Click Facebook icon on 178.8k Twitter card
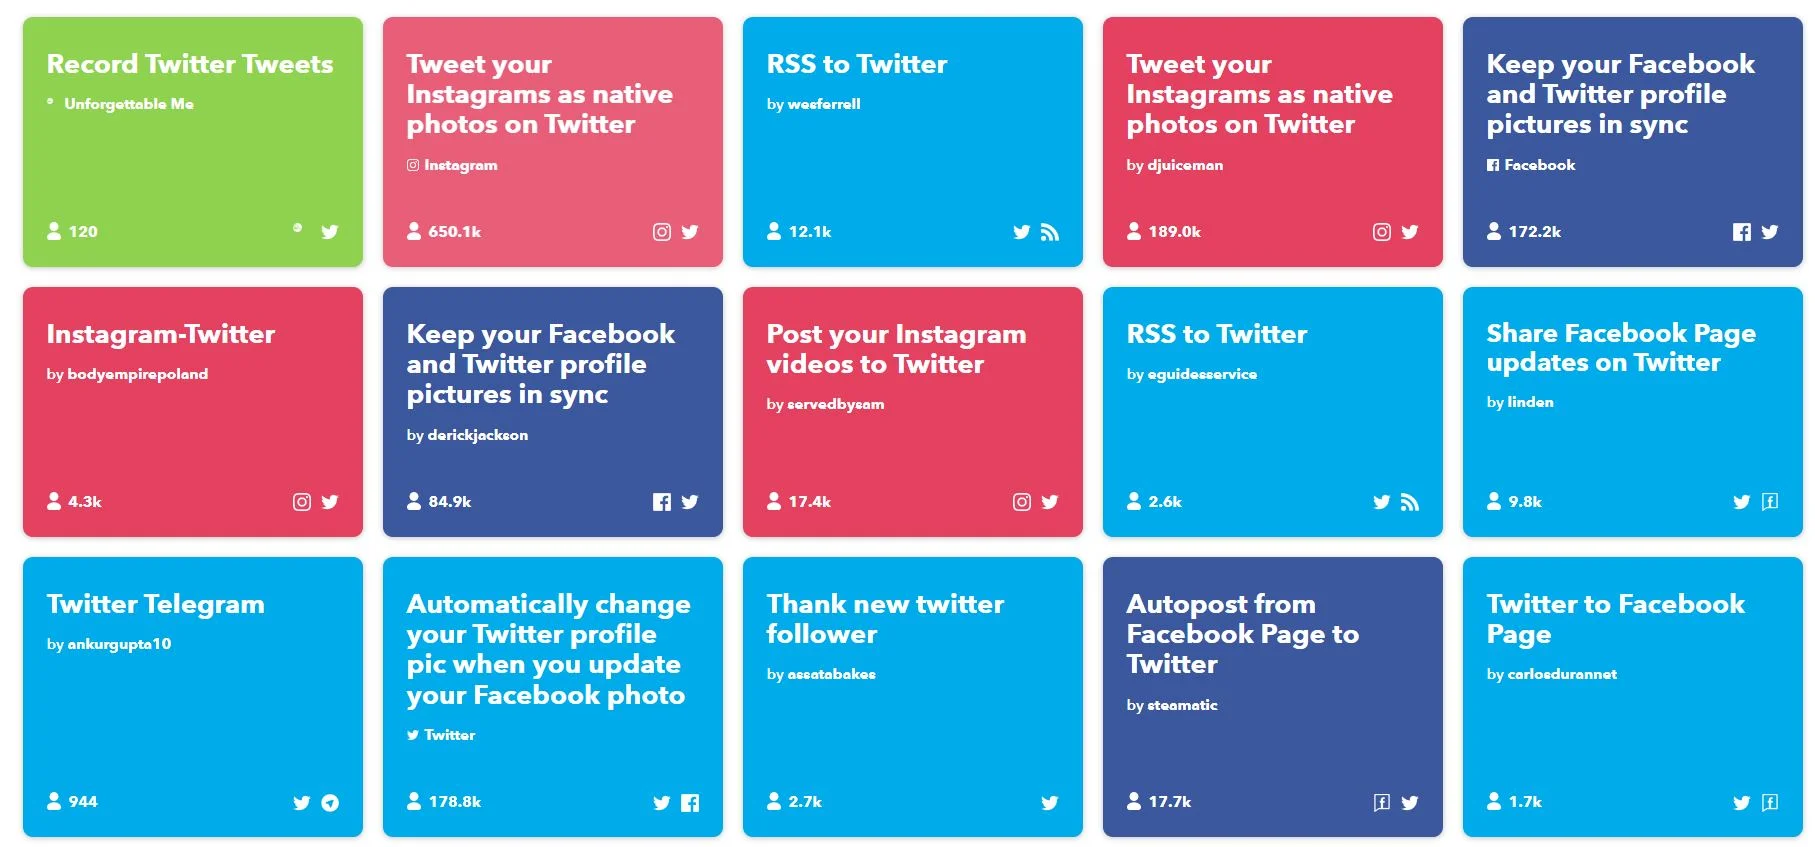Screen dimensions: 1815x847 690,802
